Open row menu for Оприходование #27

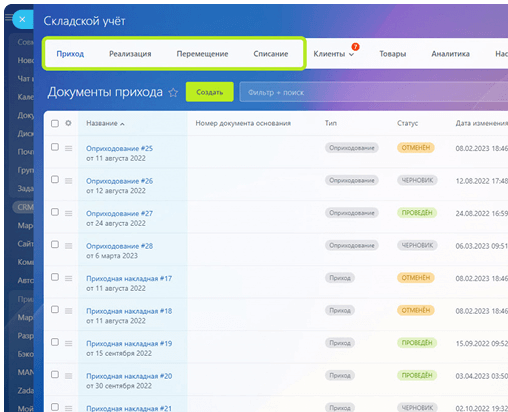[68, 213]
